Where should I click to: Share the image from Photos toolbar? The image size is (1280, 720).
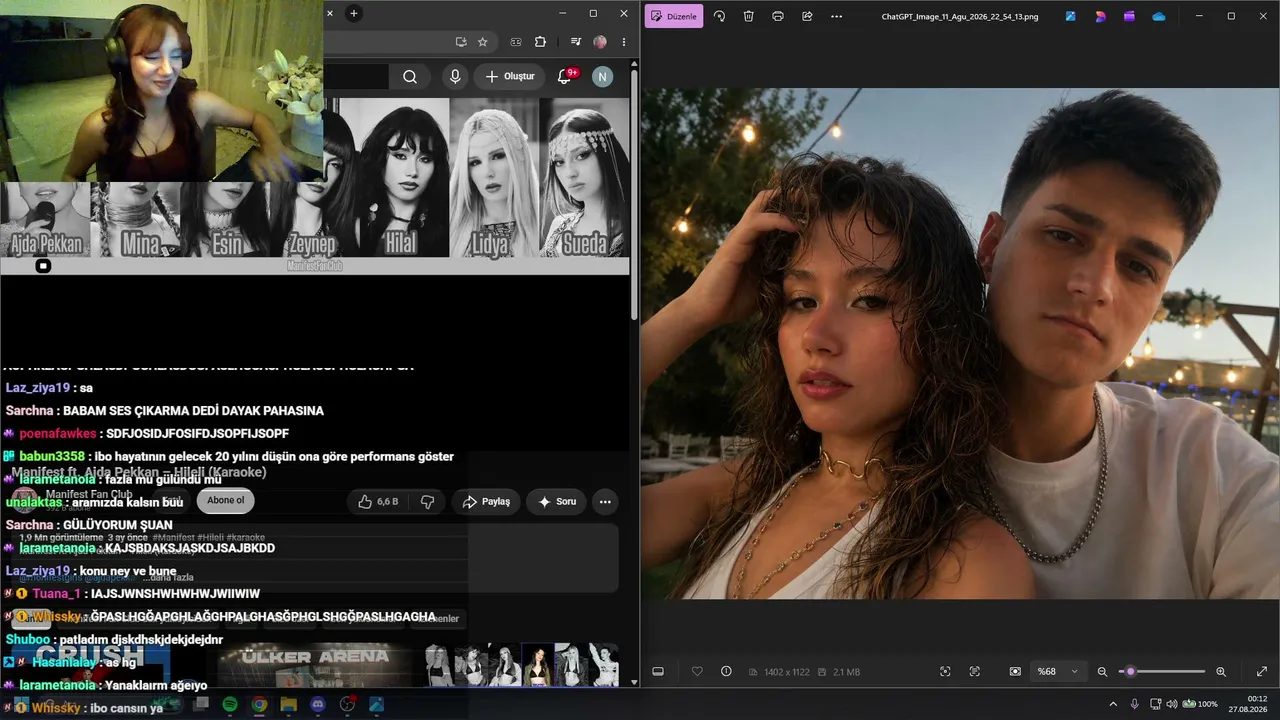coord(807,16)
